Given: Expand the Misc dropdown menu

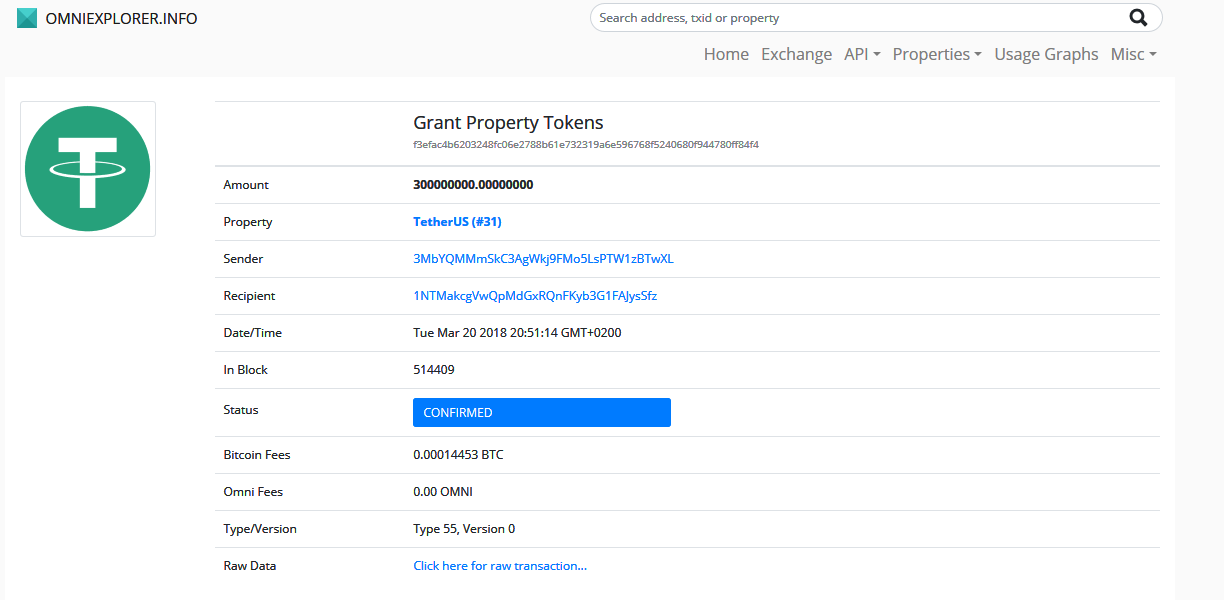Looking at the screenshot, I should coord(1133,54).
